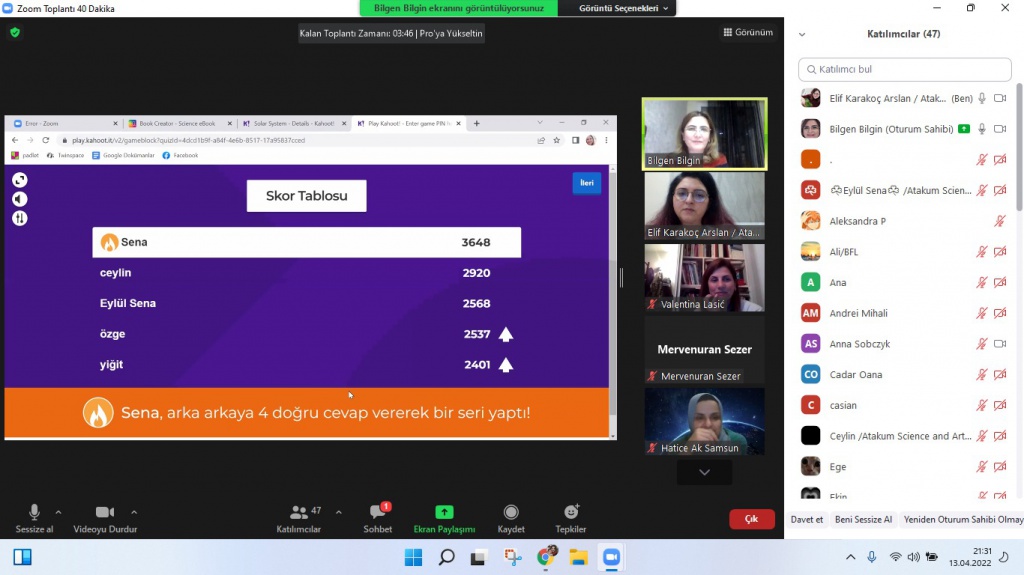Image resolution: width=1024 pixels, height=575 pixels.
Task: Click Davet et button
Action: coord(807,519)
